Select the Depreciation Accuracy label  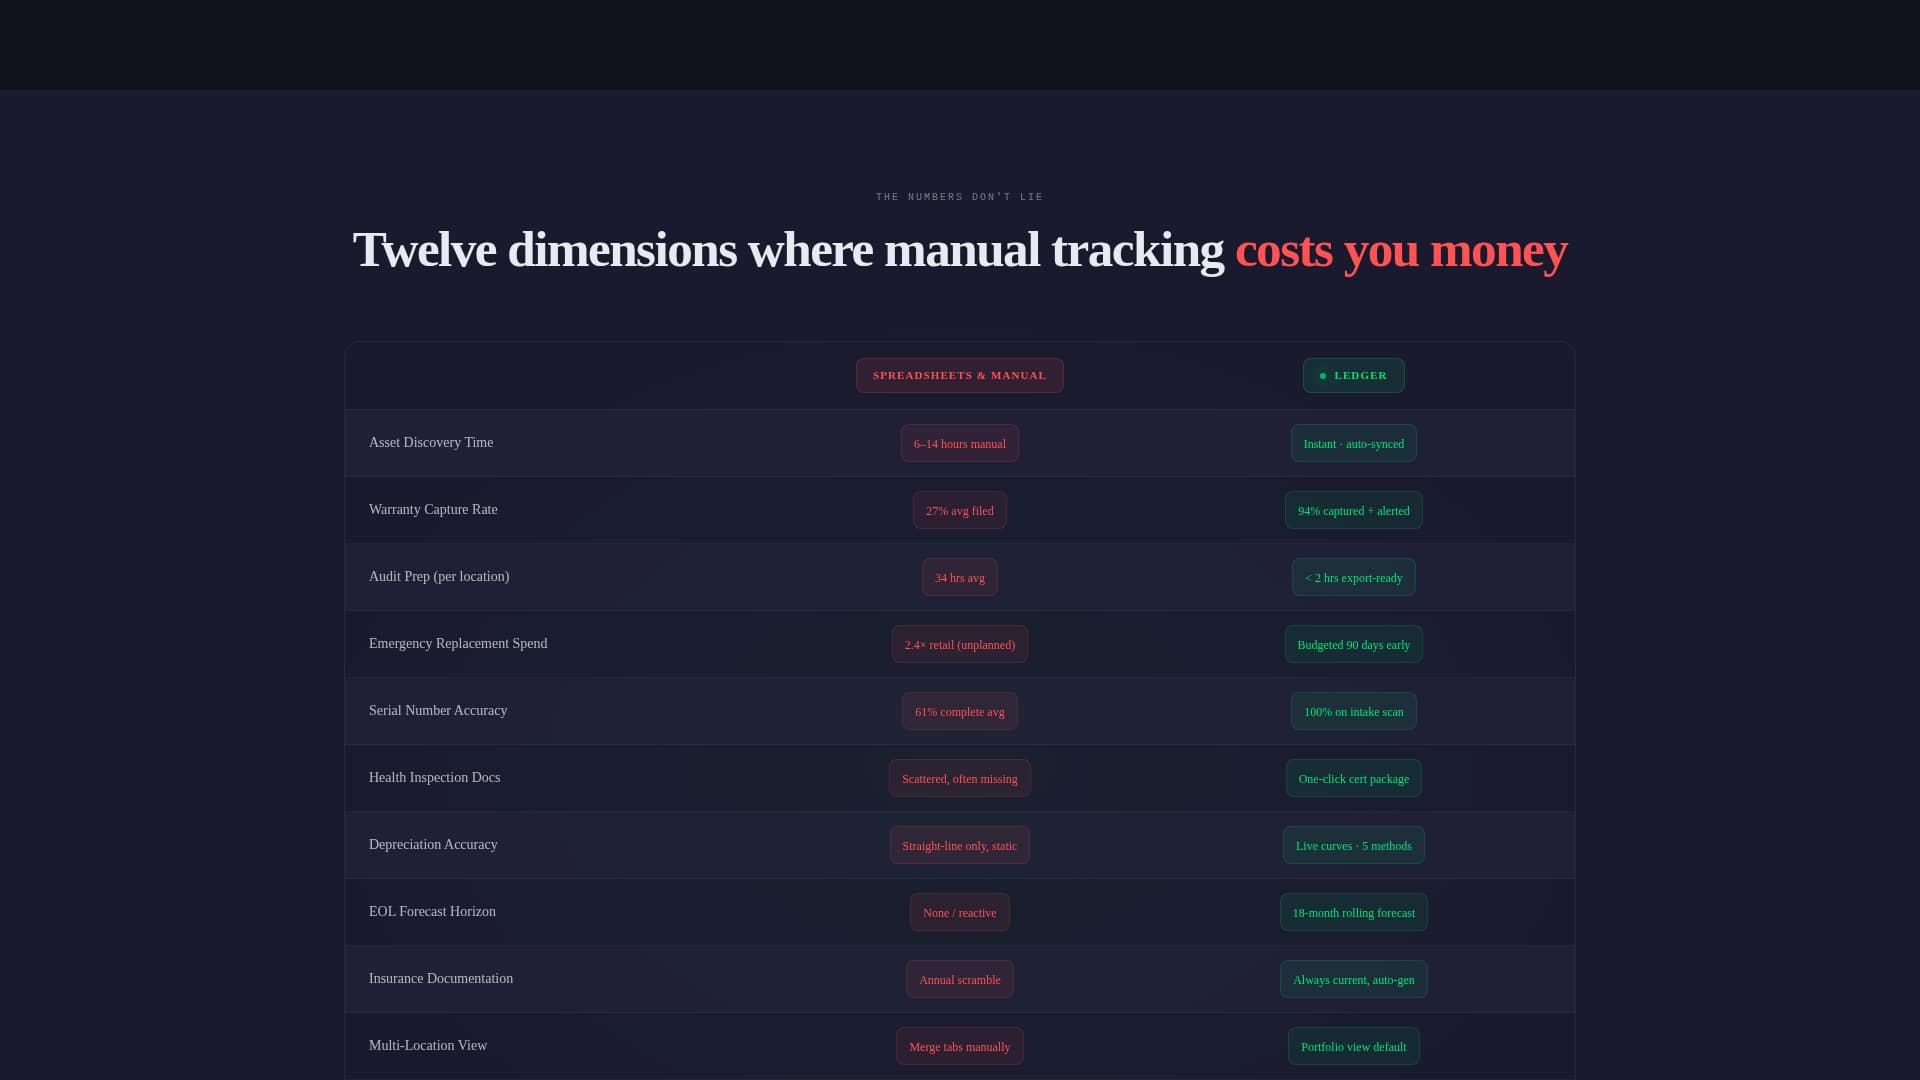pos(433,845)
